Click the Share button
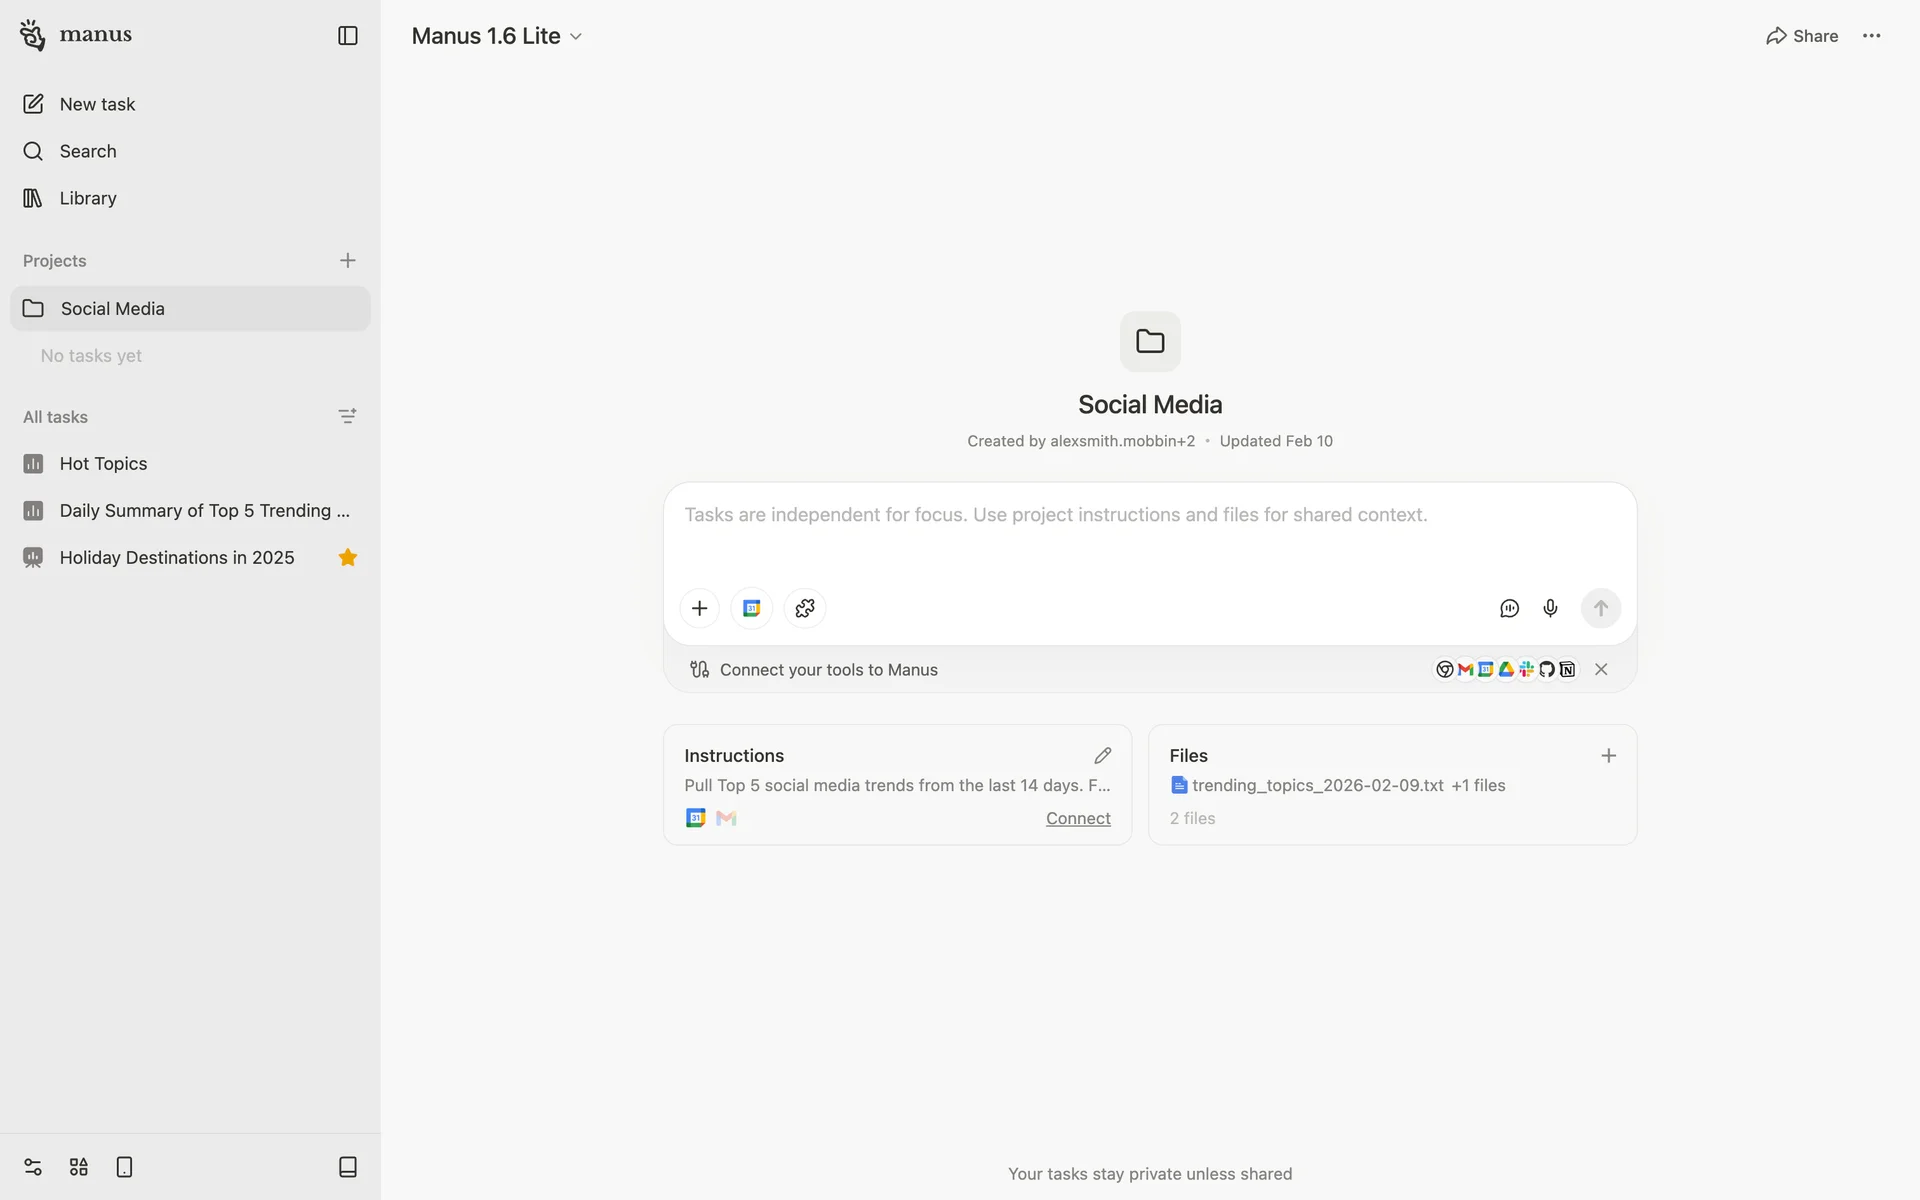 [1802, 36]
